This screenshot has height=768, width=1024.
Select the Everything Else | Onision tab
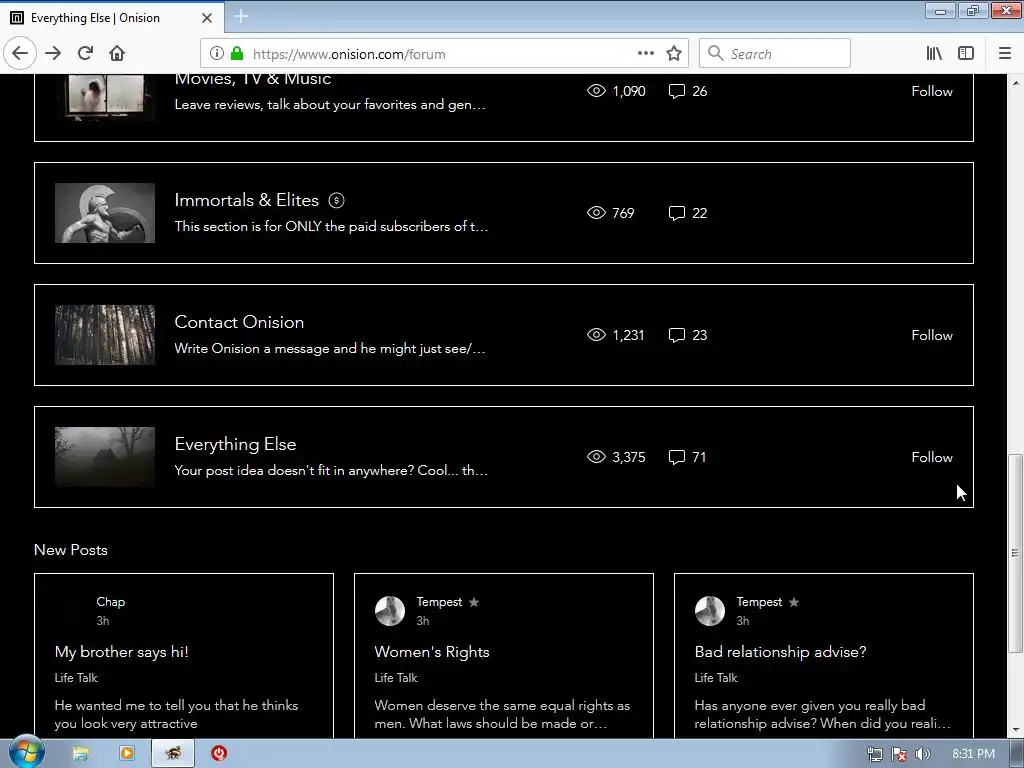click(x=112, y=18)
